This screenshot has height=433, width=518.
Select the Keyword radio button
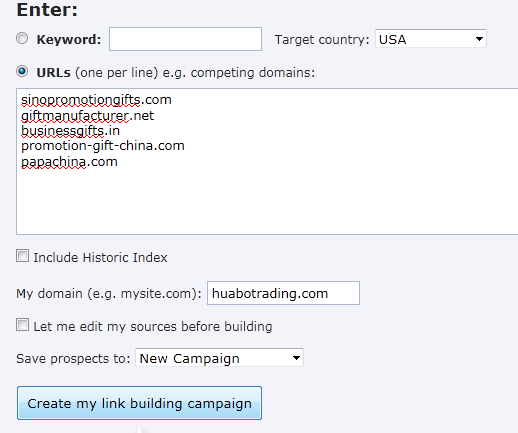click(22, 38)
